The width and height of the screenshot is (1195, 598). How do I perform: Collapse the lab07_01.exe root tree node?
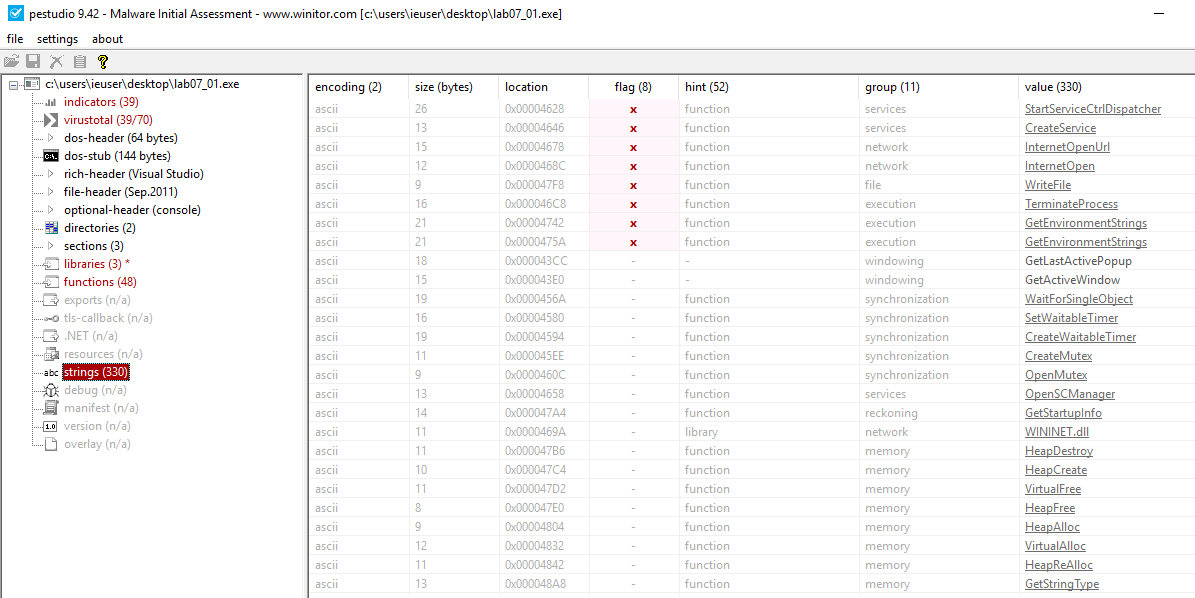tap(13, 85)
